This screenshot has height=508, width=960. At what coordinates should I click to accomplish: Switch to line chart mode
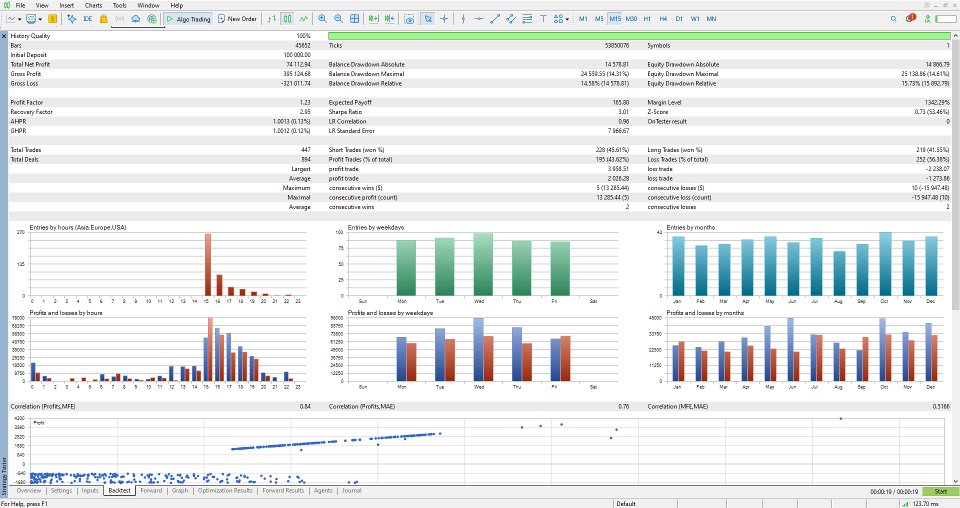(x=303, y=19)
